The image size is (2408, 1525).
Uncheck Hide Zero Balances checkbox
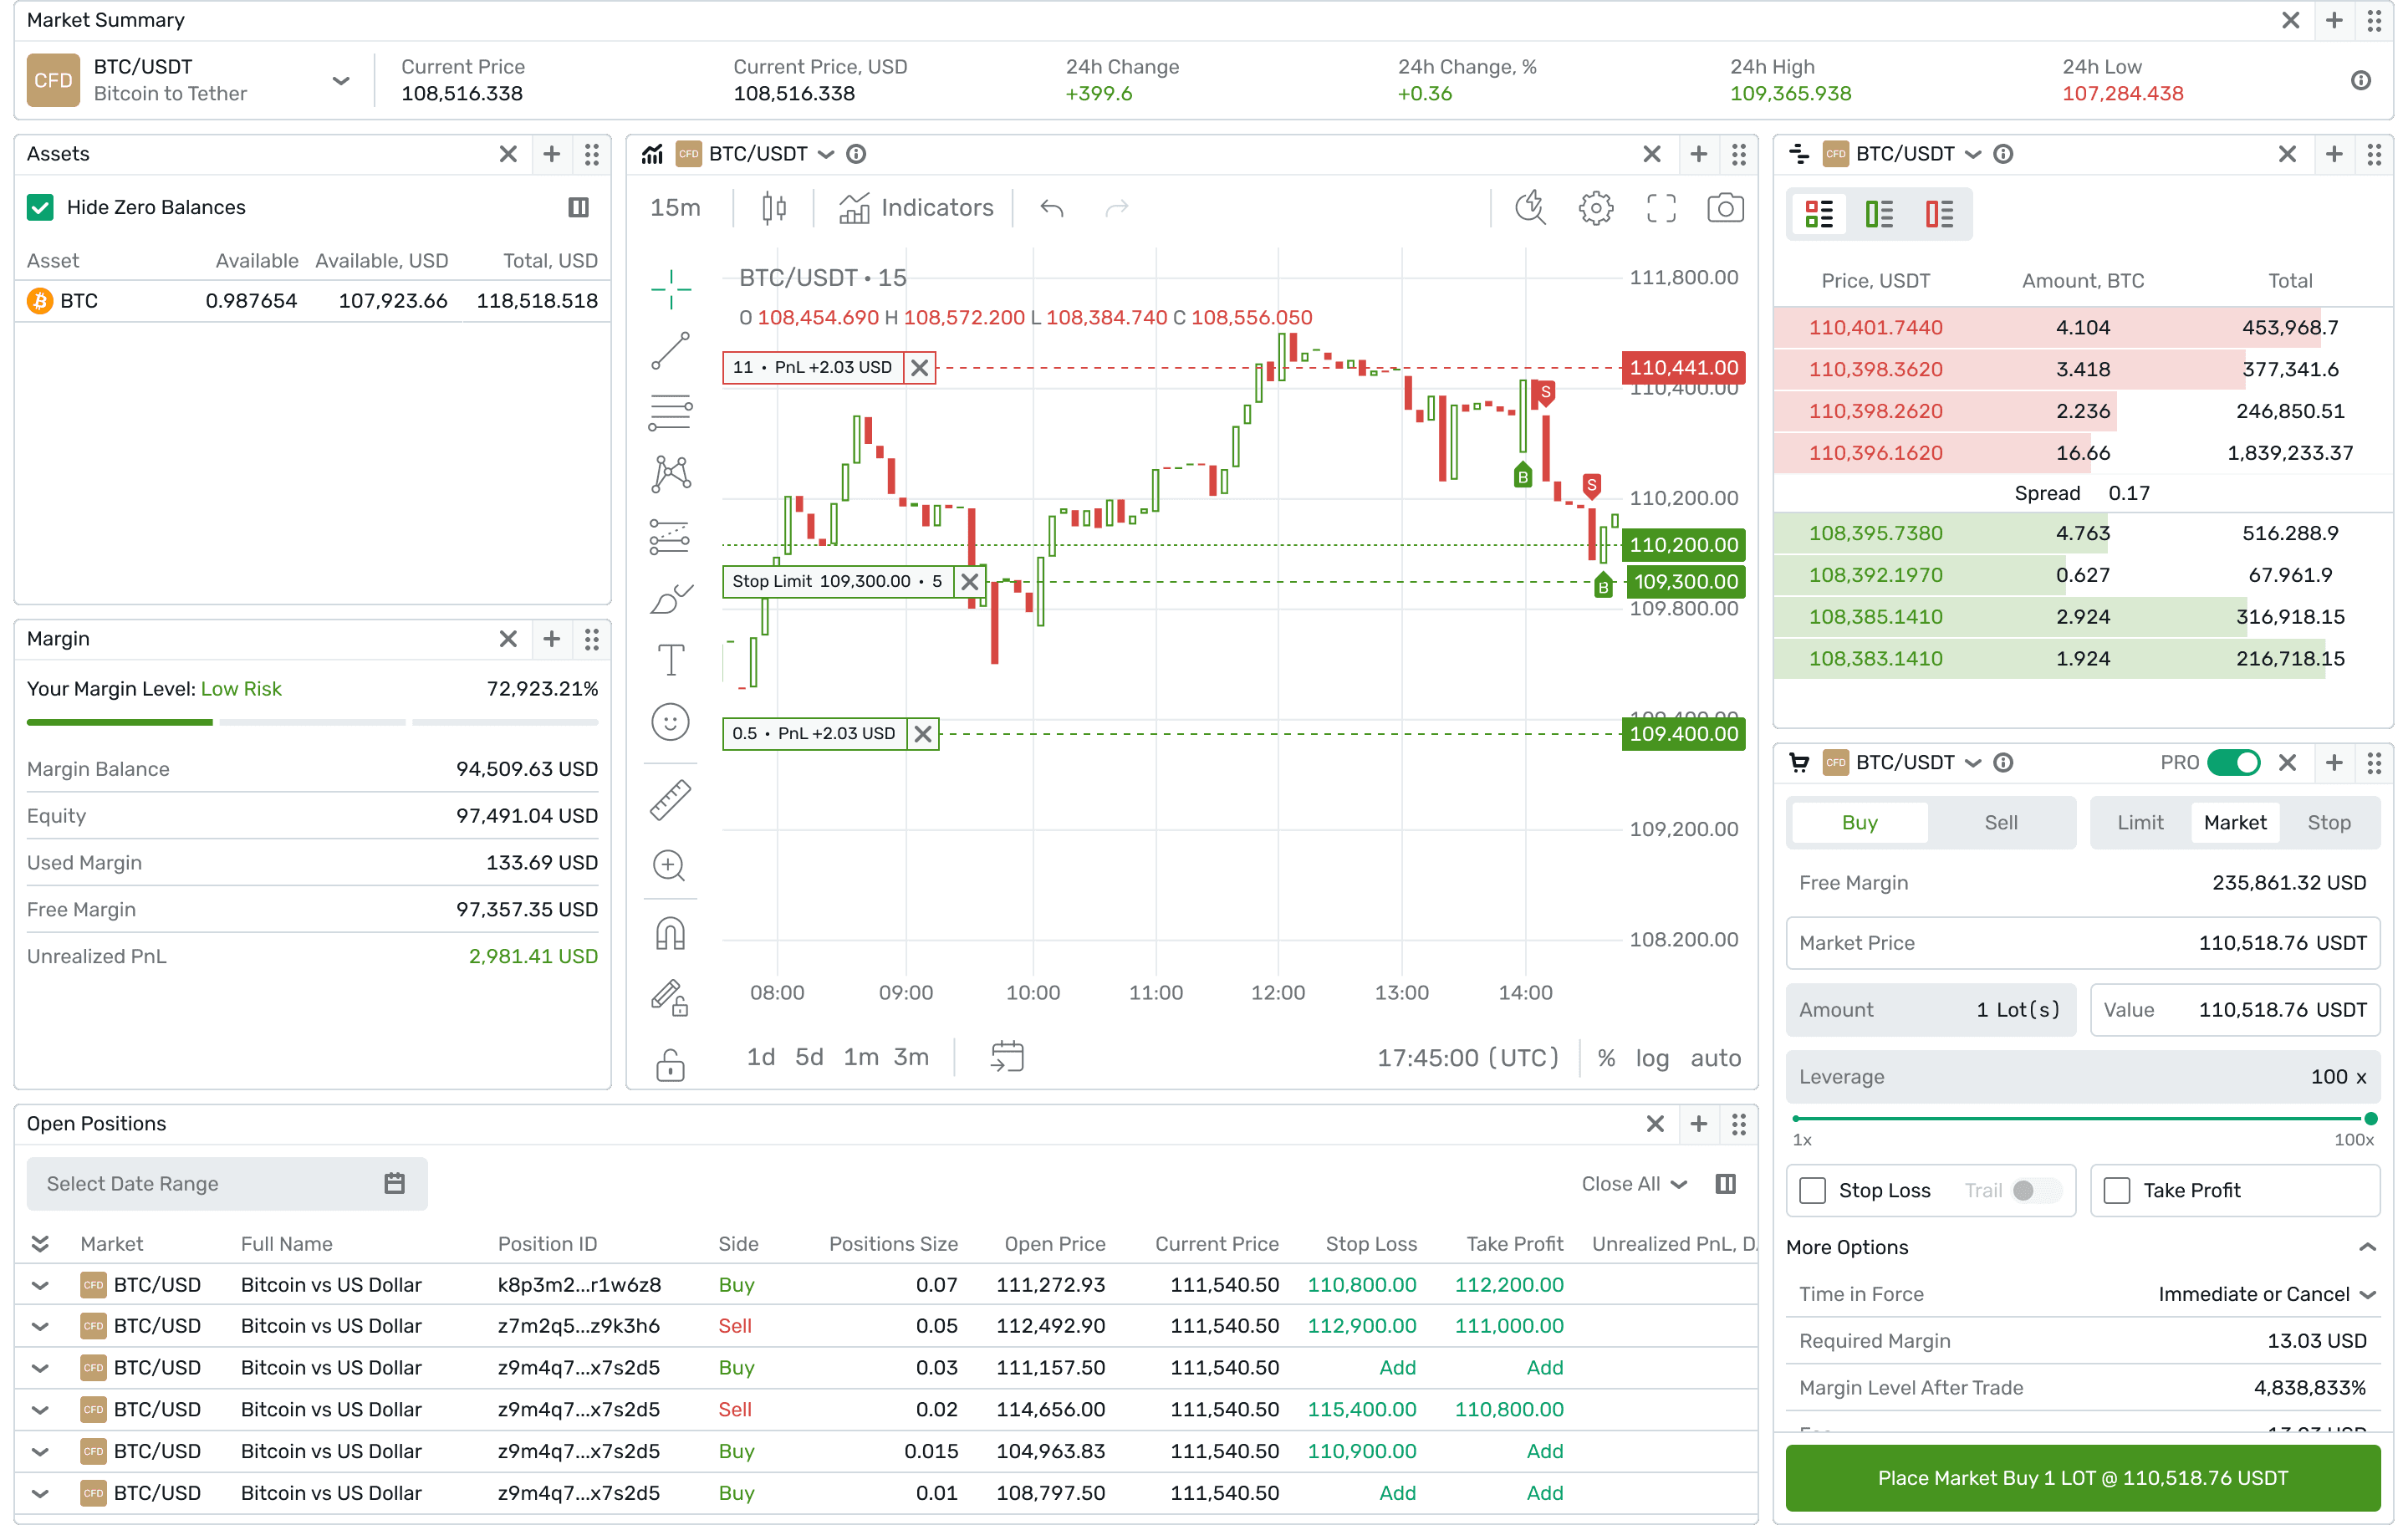pyautogui.click(x=40, y=207)
